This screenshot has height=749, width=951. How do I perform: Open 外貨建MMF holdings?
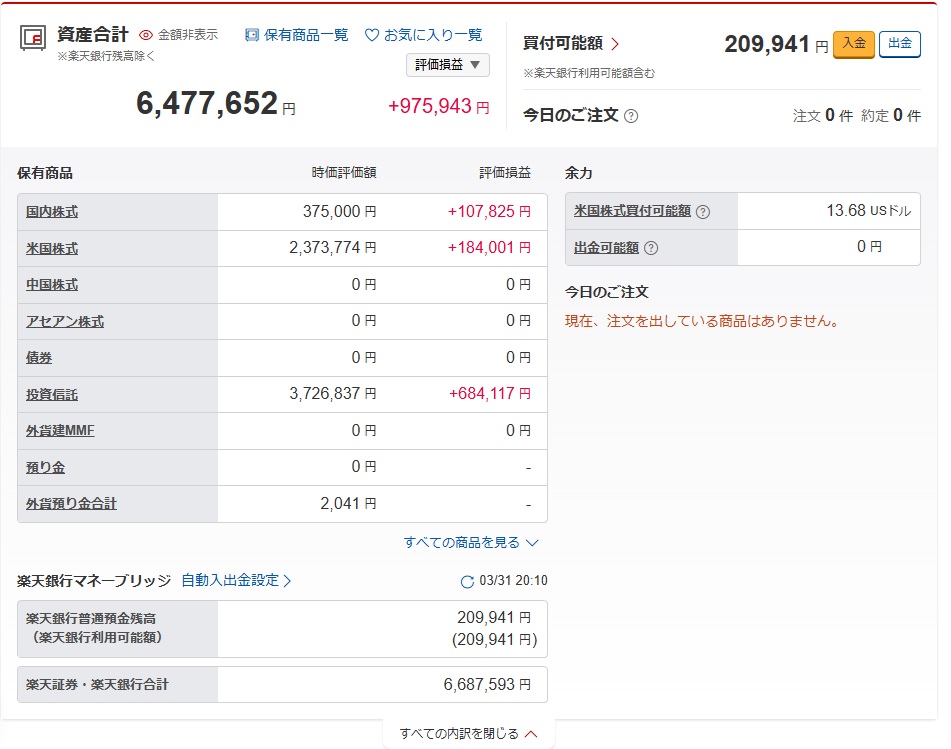click(x=60, y=431)
